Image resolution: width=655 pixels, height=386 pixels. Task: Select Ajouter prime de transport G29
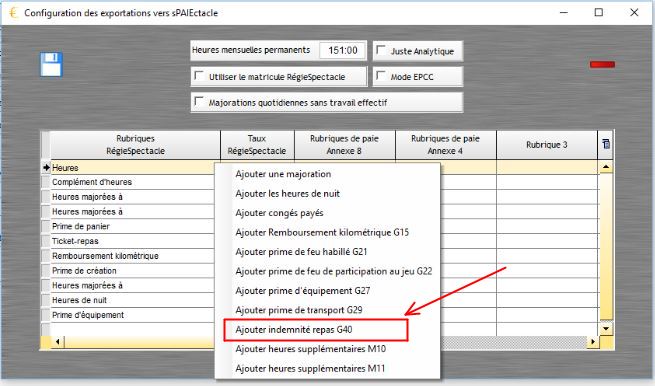[x=328, y=310]
